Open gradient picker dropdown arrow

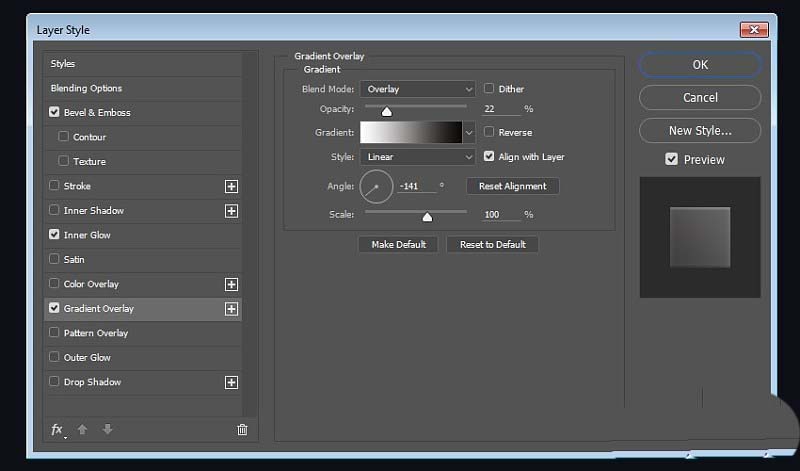[469, 133]
